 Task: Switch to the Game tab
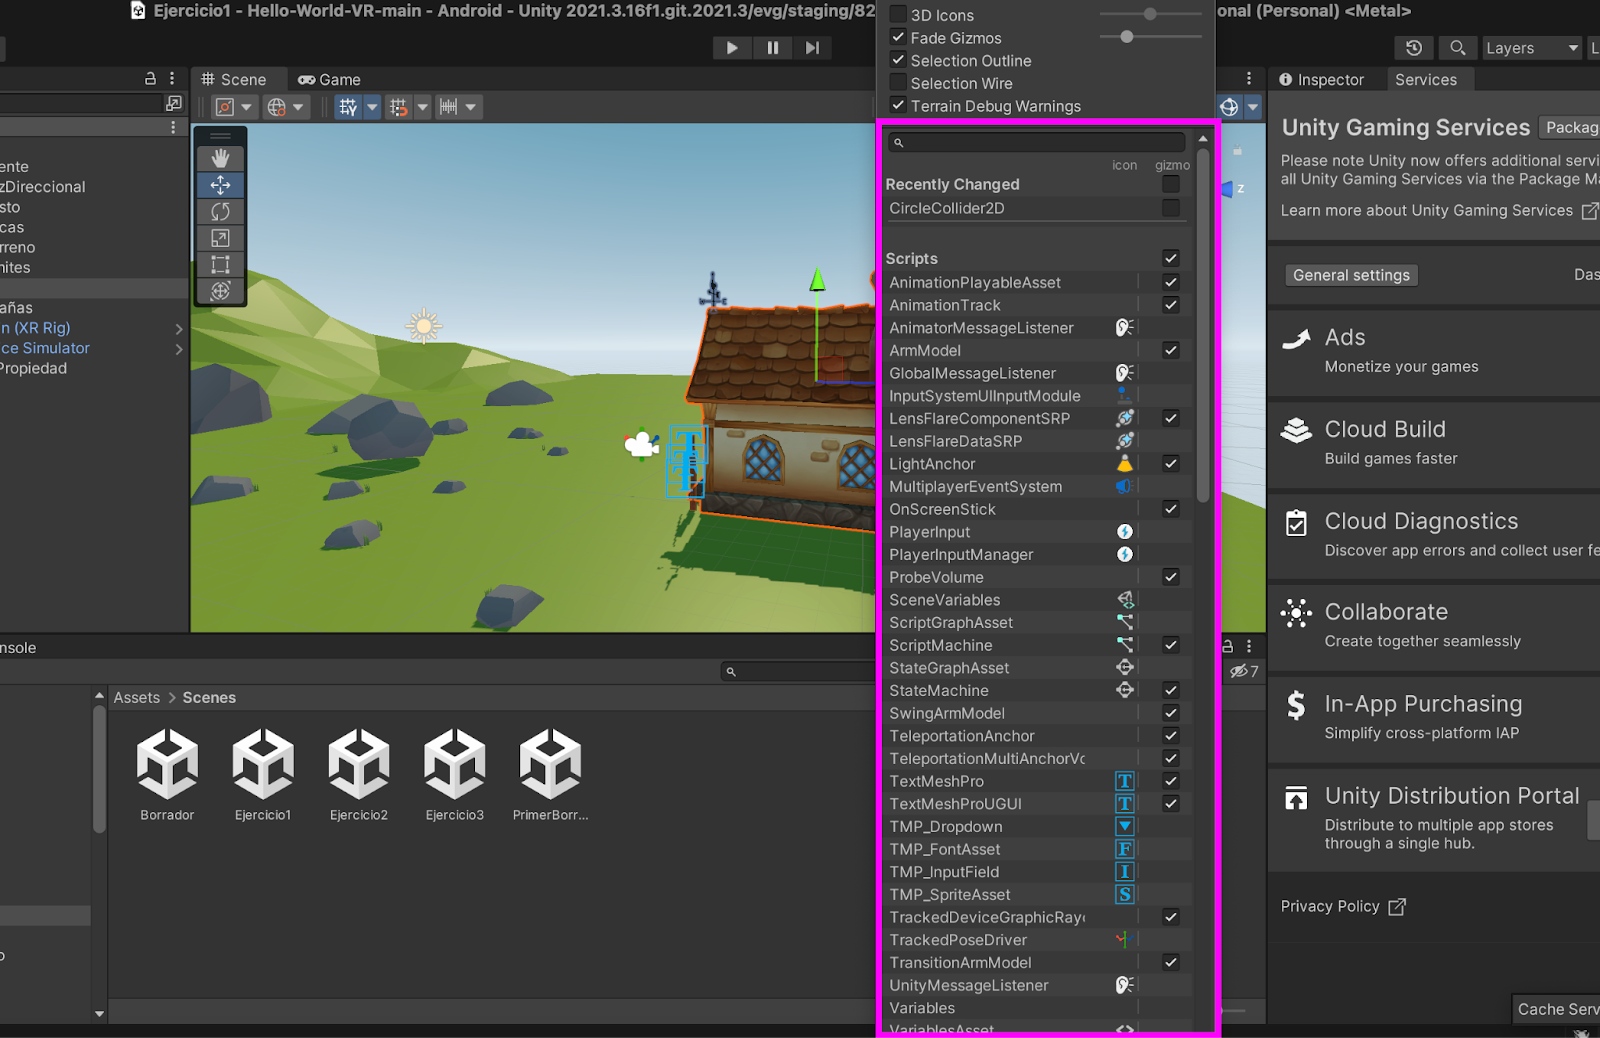click(330, 80)
